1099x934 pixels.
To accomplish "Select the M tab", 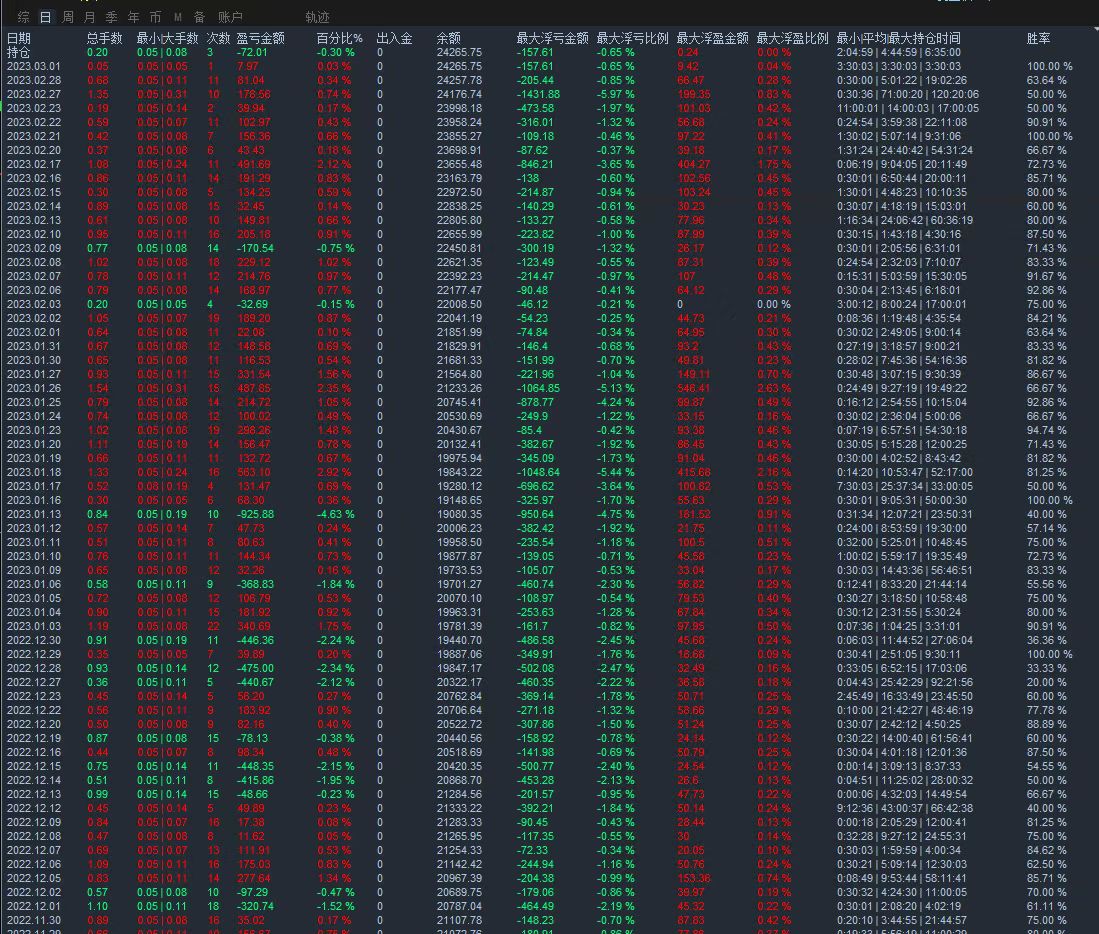I will [177, 17].
